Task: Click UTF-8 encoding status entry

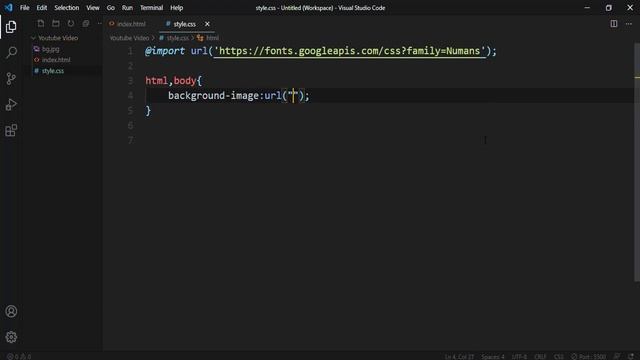Action: click(519, 357)
